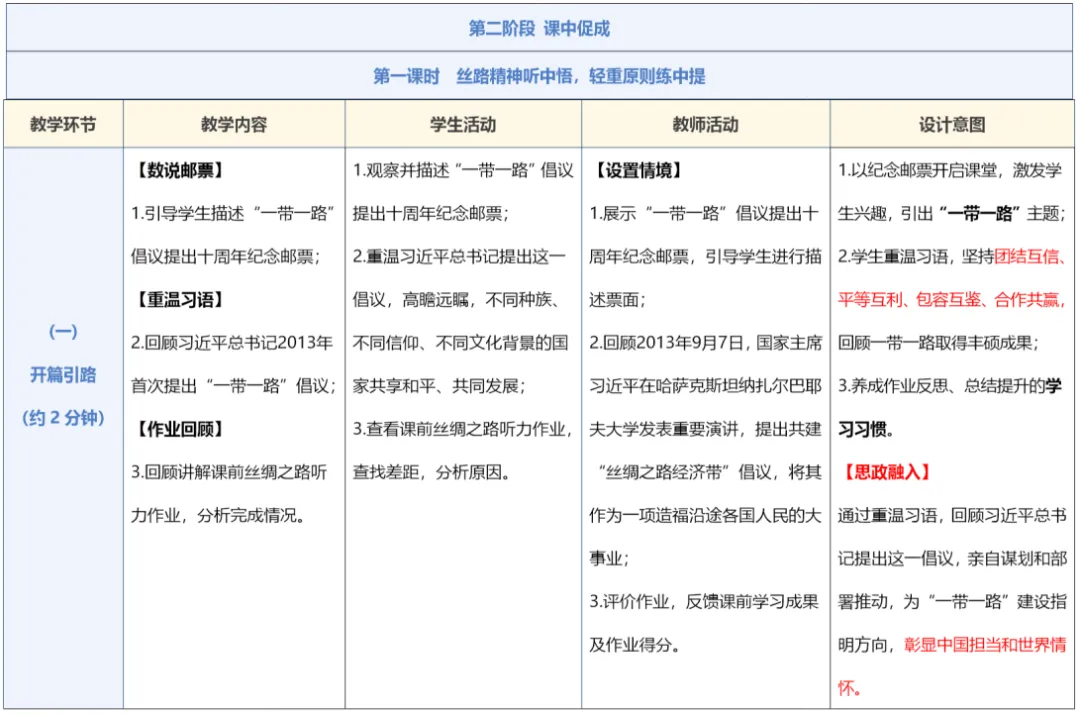
Task: Click the line '不同信仰、不同文化背景的国'
Action: (x=460, y=343)
